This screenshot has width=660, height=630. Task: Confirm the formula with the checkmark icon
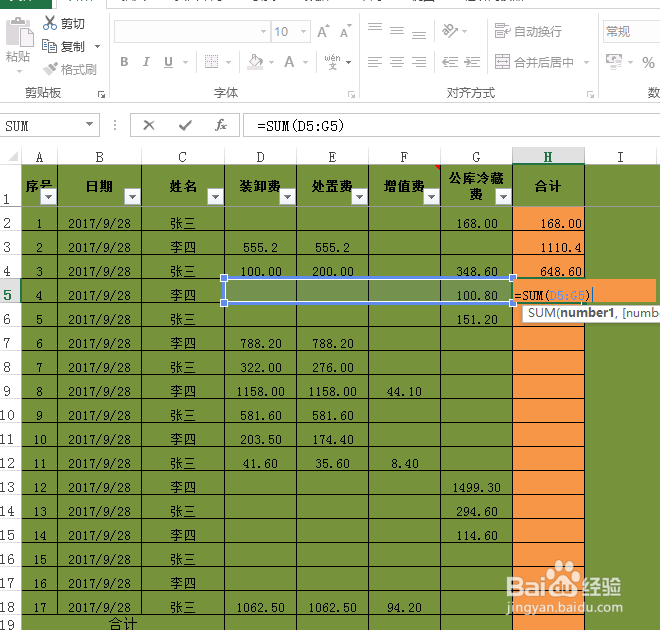(185, 125)
